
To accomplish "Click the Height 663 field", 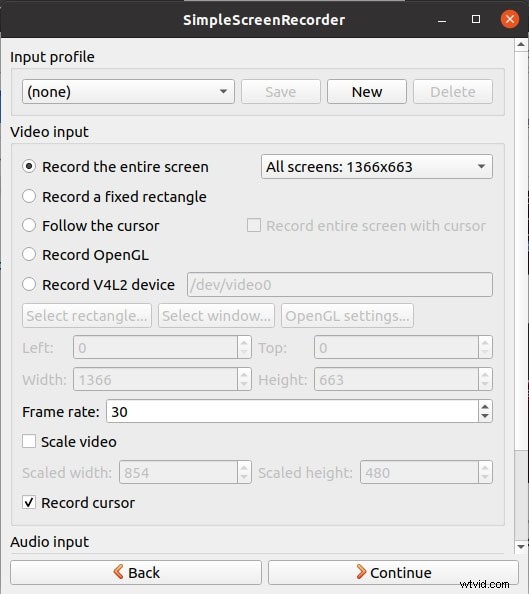I will tap(396, 379).
